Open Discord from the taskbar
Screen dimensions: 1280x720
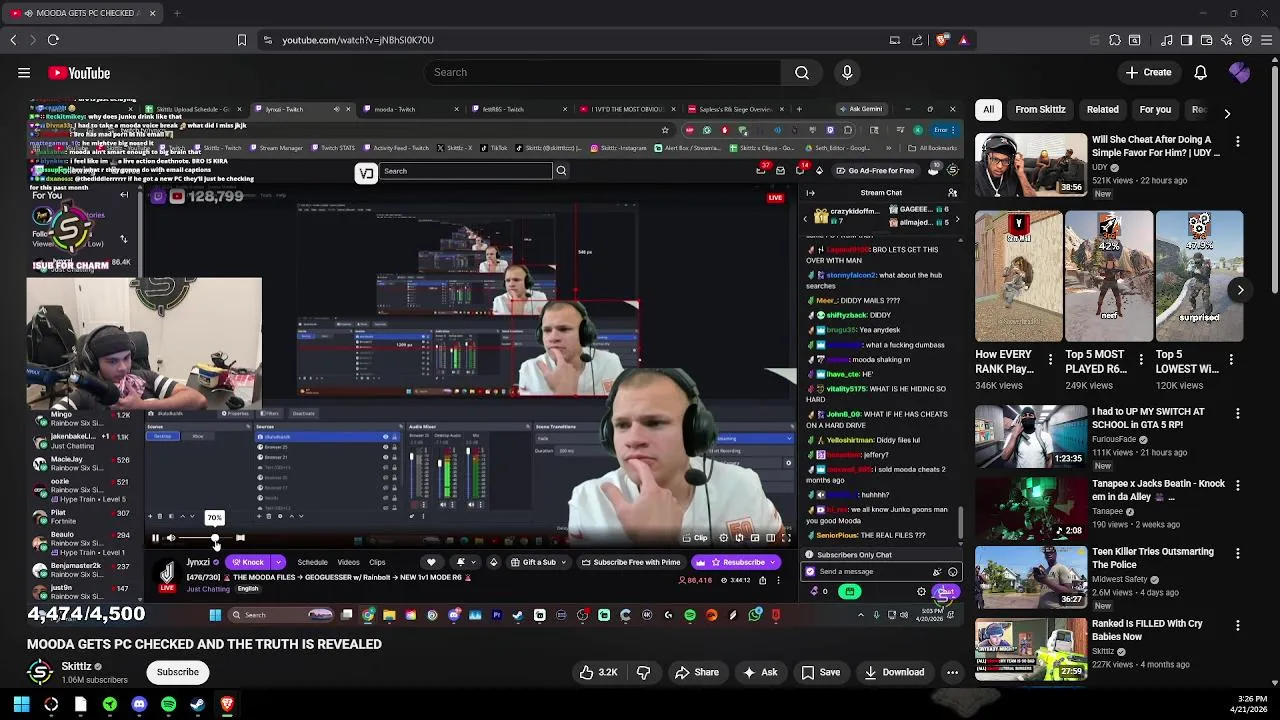point(139,704)
